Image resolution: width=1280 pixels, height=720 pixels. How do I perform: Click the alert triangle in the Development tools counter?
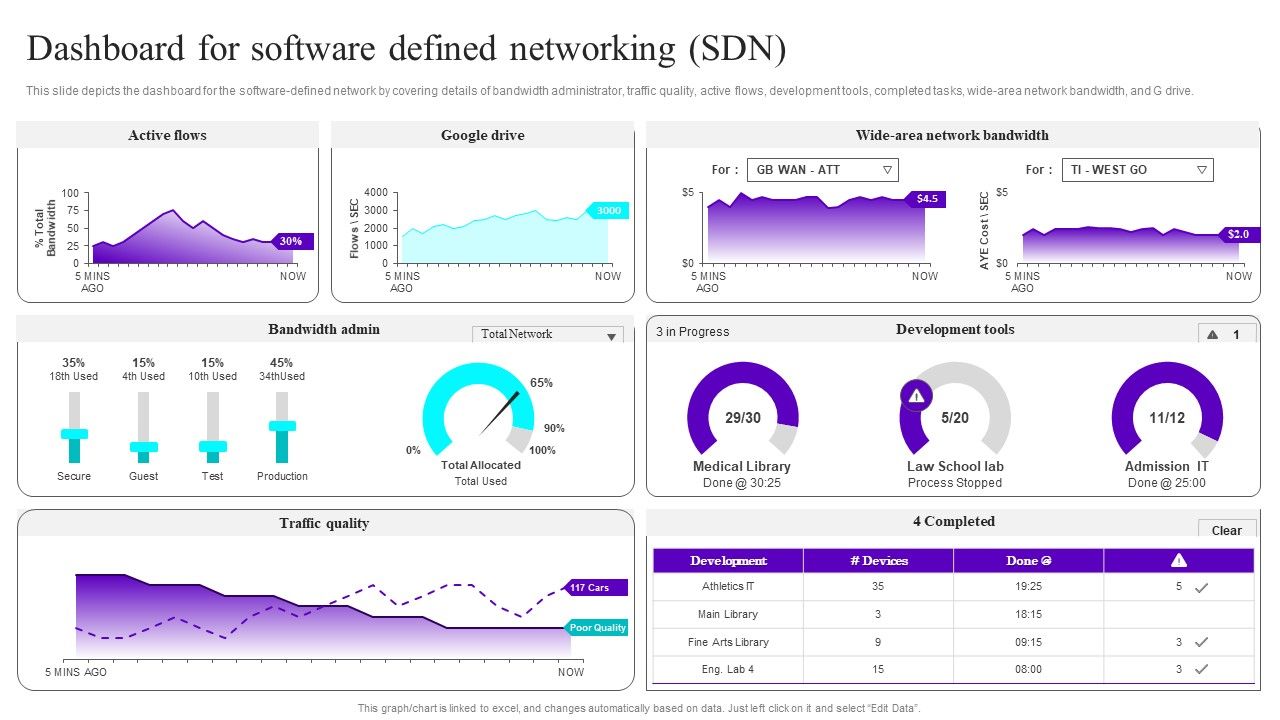tap(1213, 335)
